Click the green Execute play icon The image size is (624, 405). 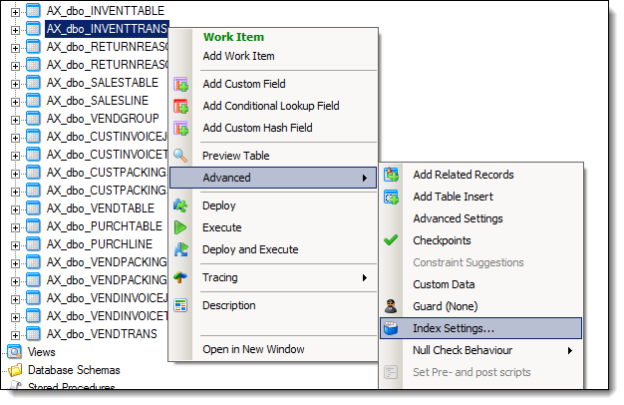181,228
